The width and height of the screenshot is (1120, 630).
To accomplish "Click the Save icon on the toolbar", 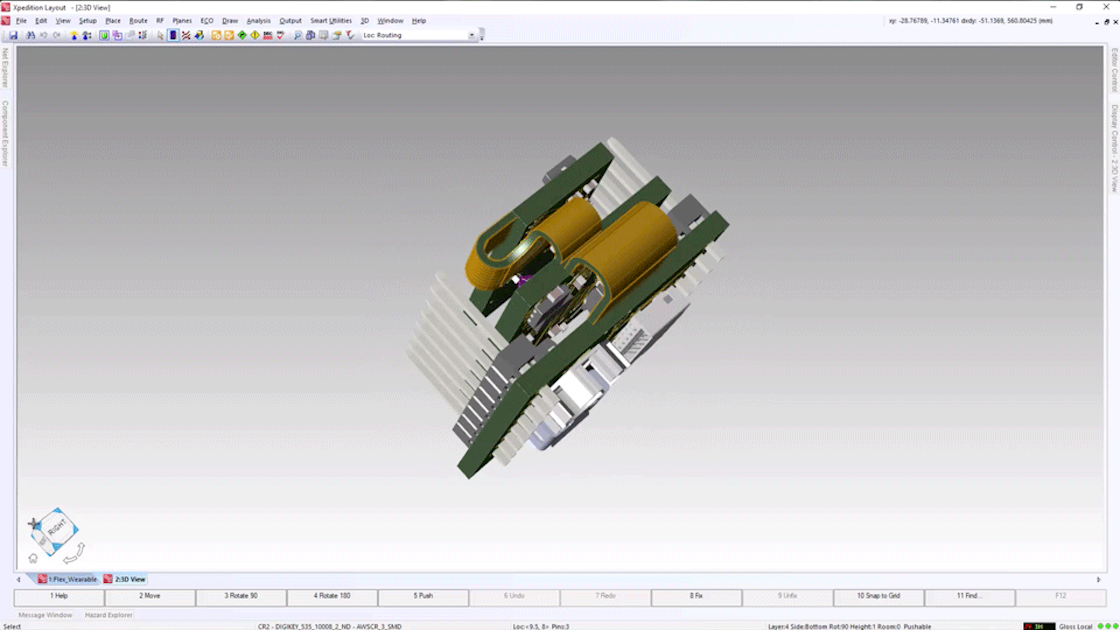I will tap(14, 34).
